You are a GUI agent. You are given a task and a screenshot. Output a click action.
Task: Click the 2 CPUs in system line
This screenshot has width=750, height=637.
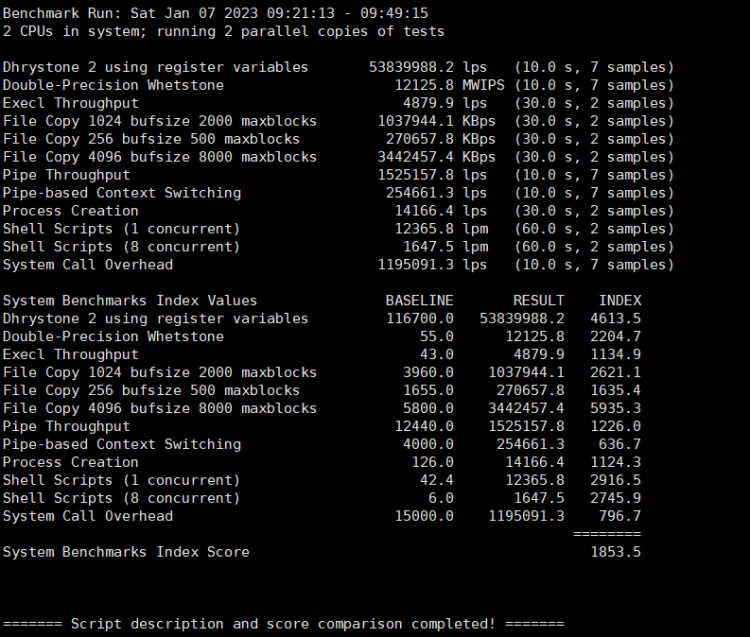(x=223, y=31)
